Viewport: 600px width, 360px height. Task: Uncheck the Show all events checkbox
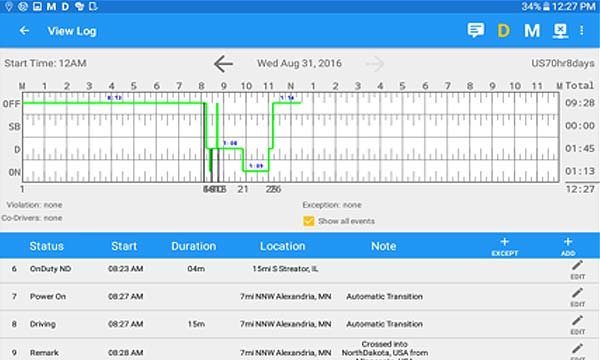point(308,221)
